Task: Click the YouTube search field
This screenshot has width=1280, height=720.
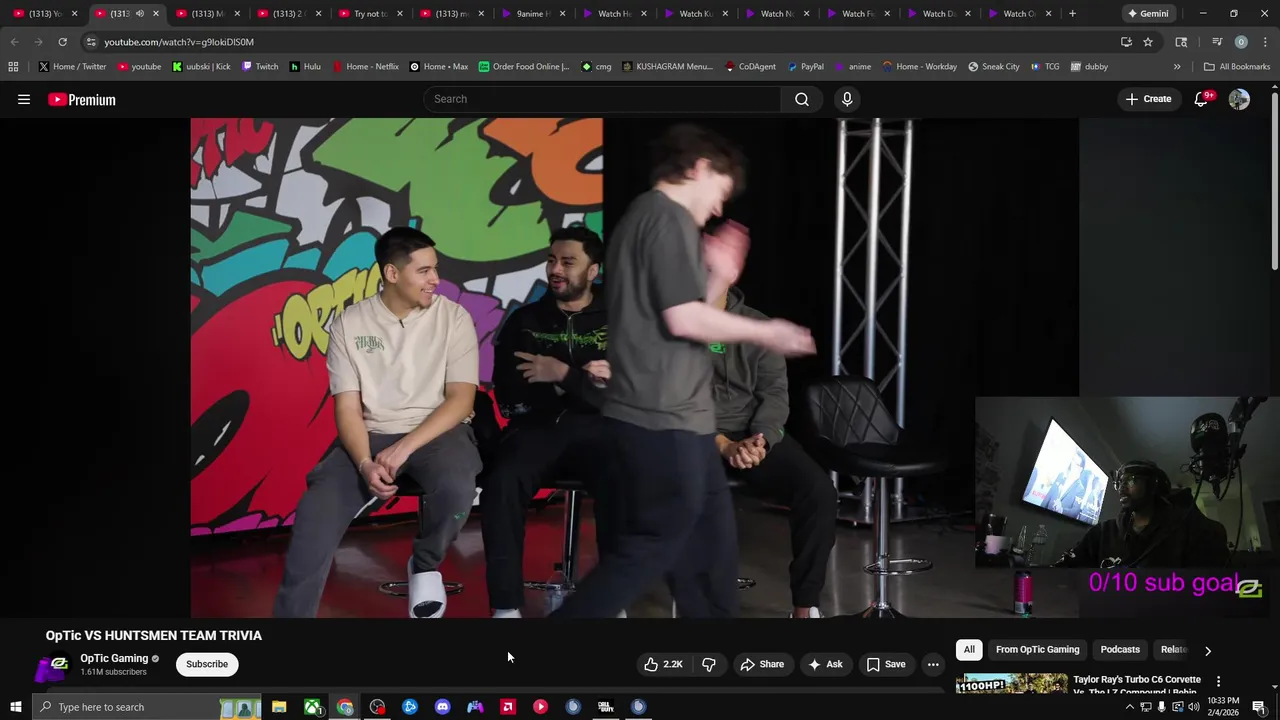Action: pos(602,99)
